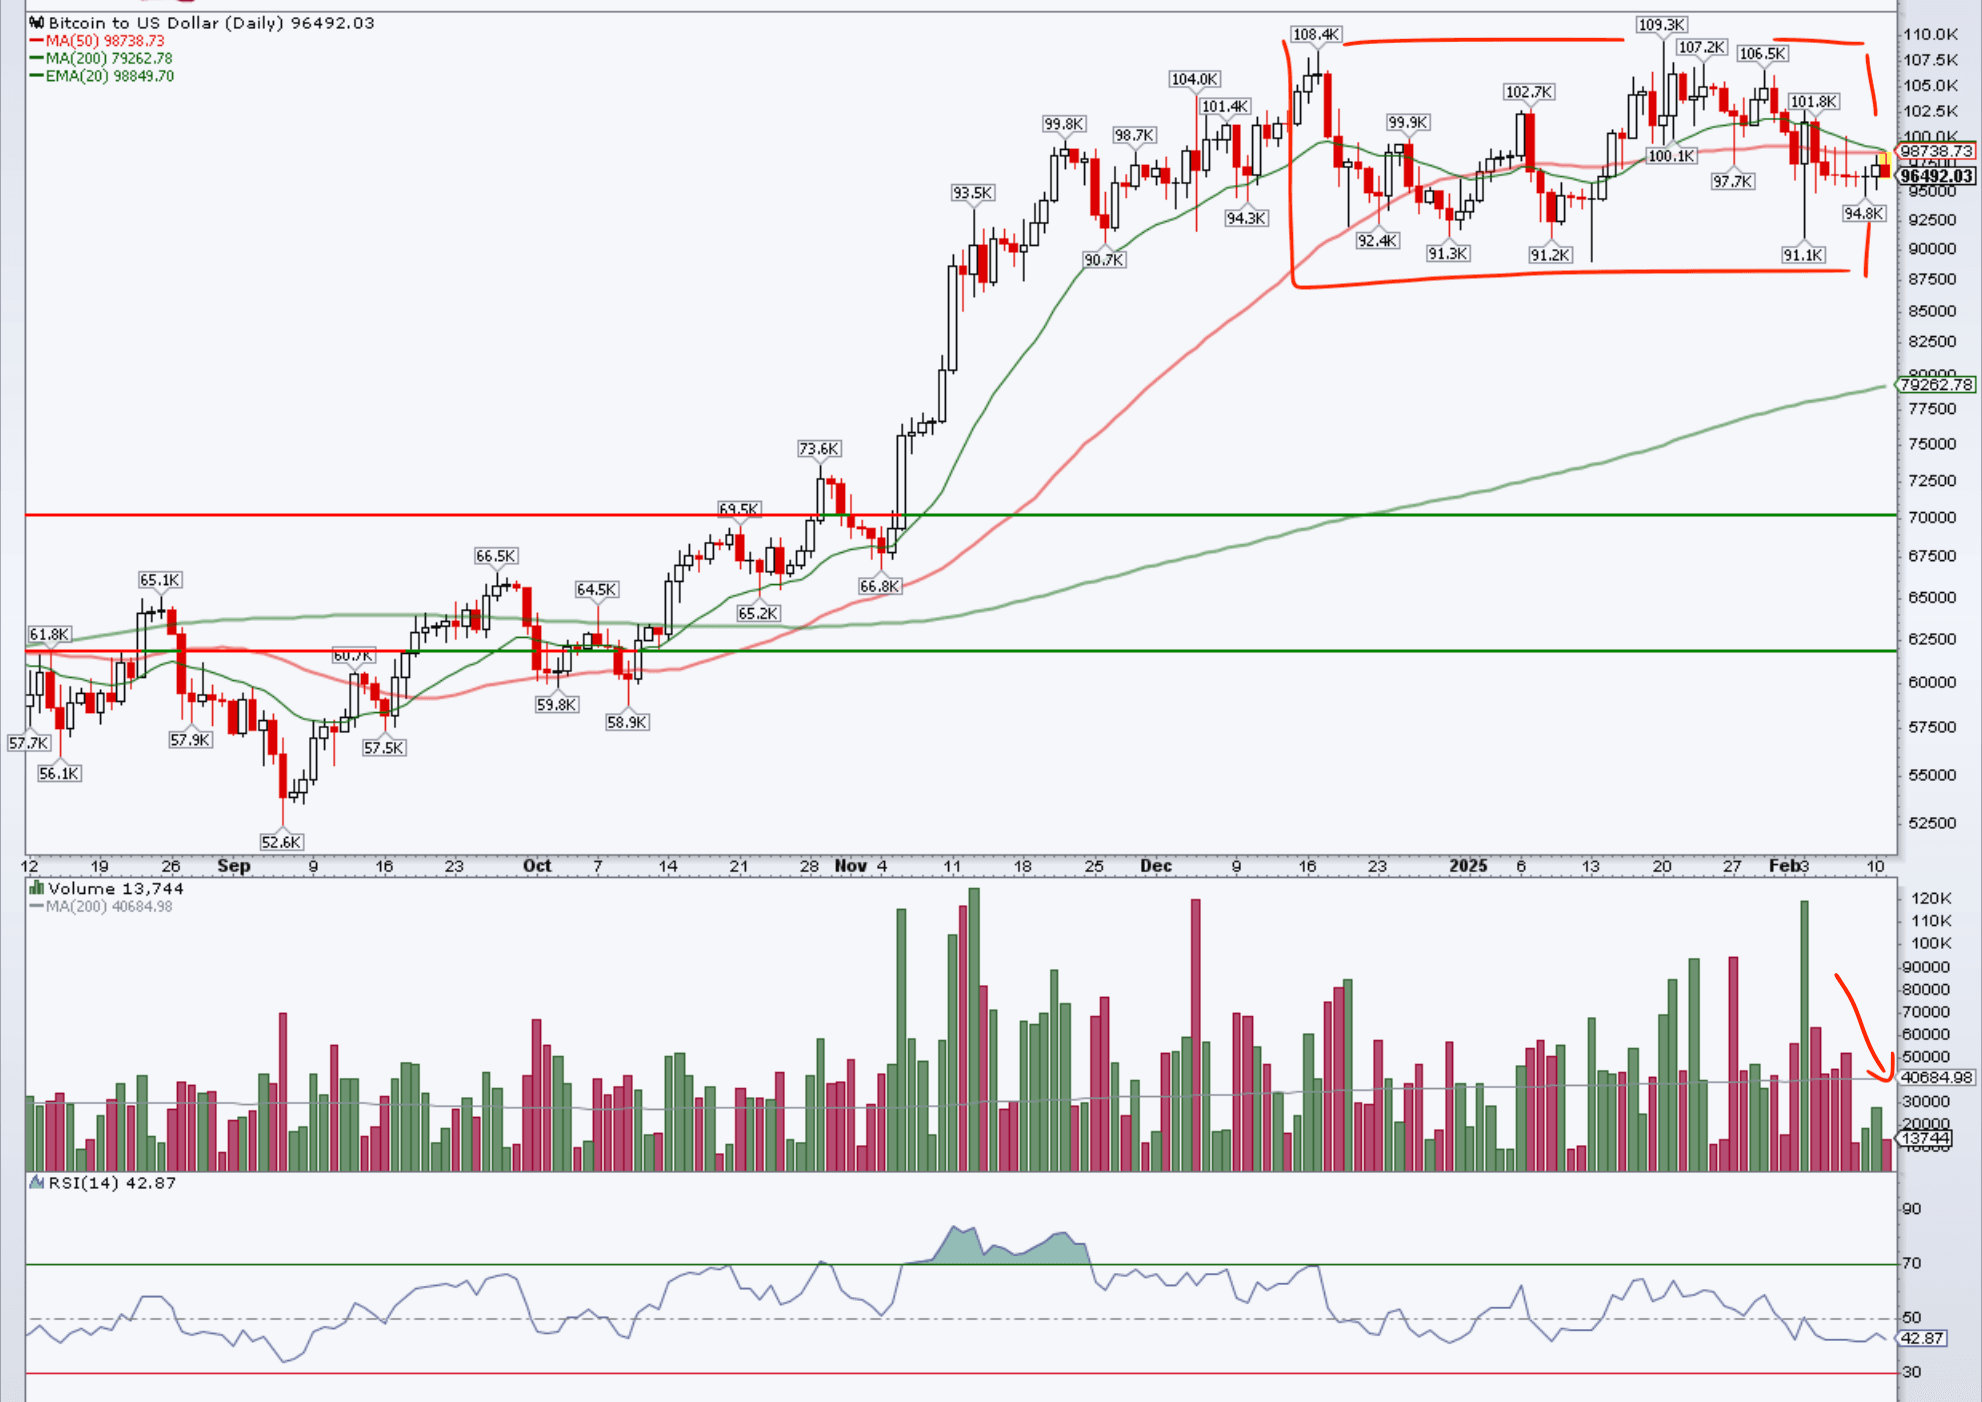Click the 91.2K low label
This screenshot has height=1402, width=1982.
click(x=1551, y=255)
